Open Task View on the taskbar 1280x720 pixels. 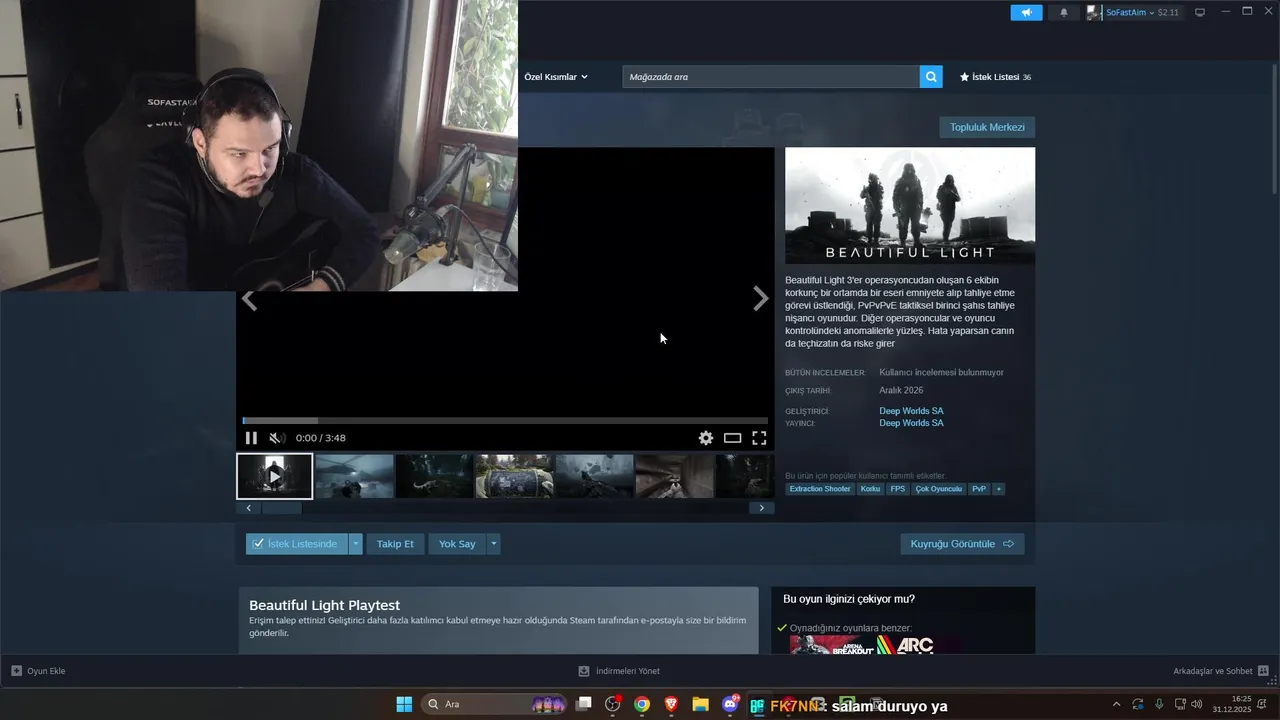584,704
